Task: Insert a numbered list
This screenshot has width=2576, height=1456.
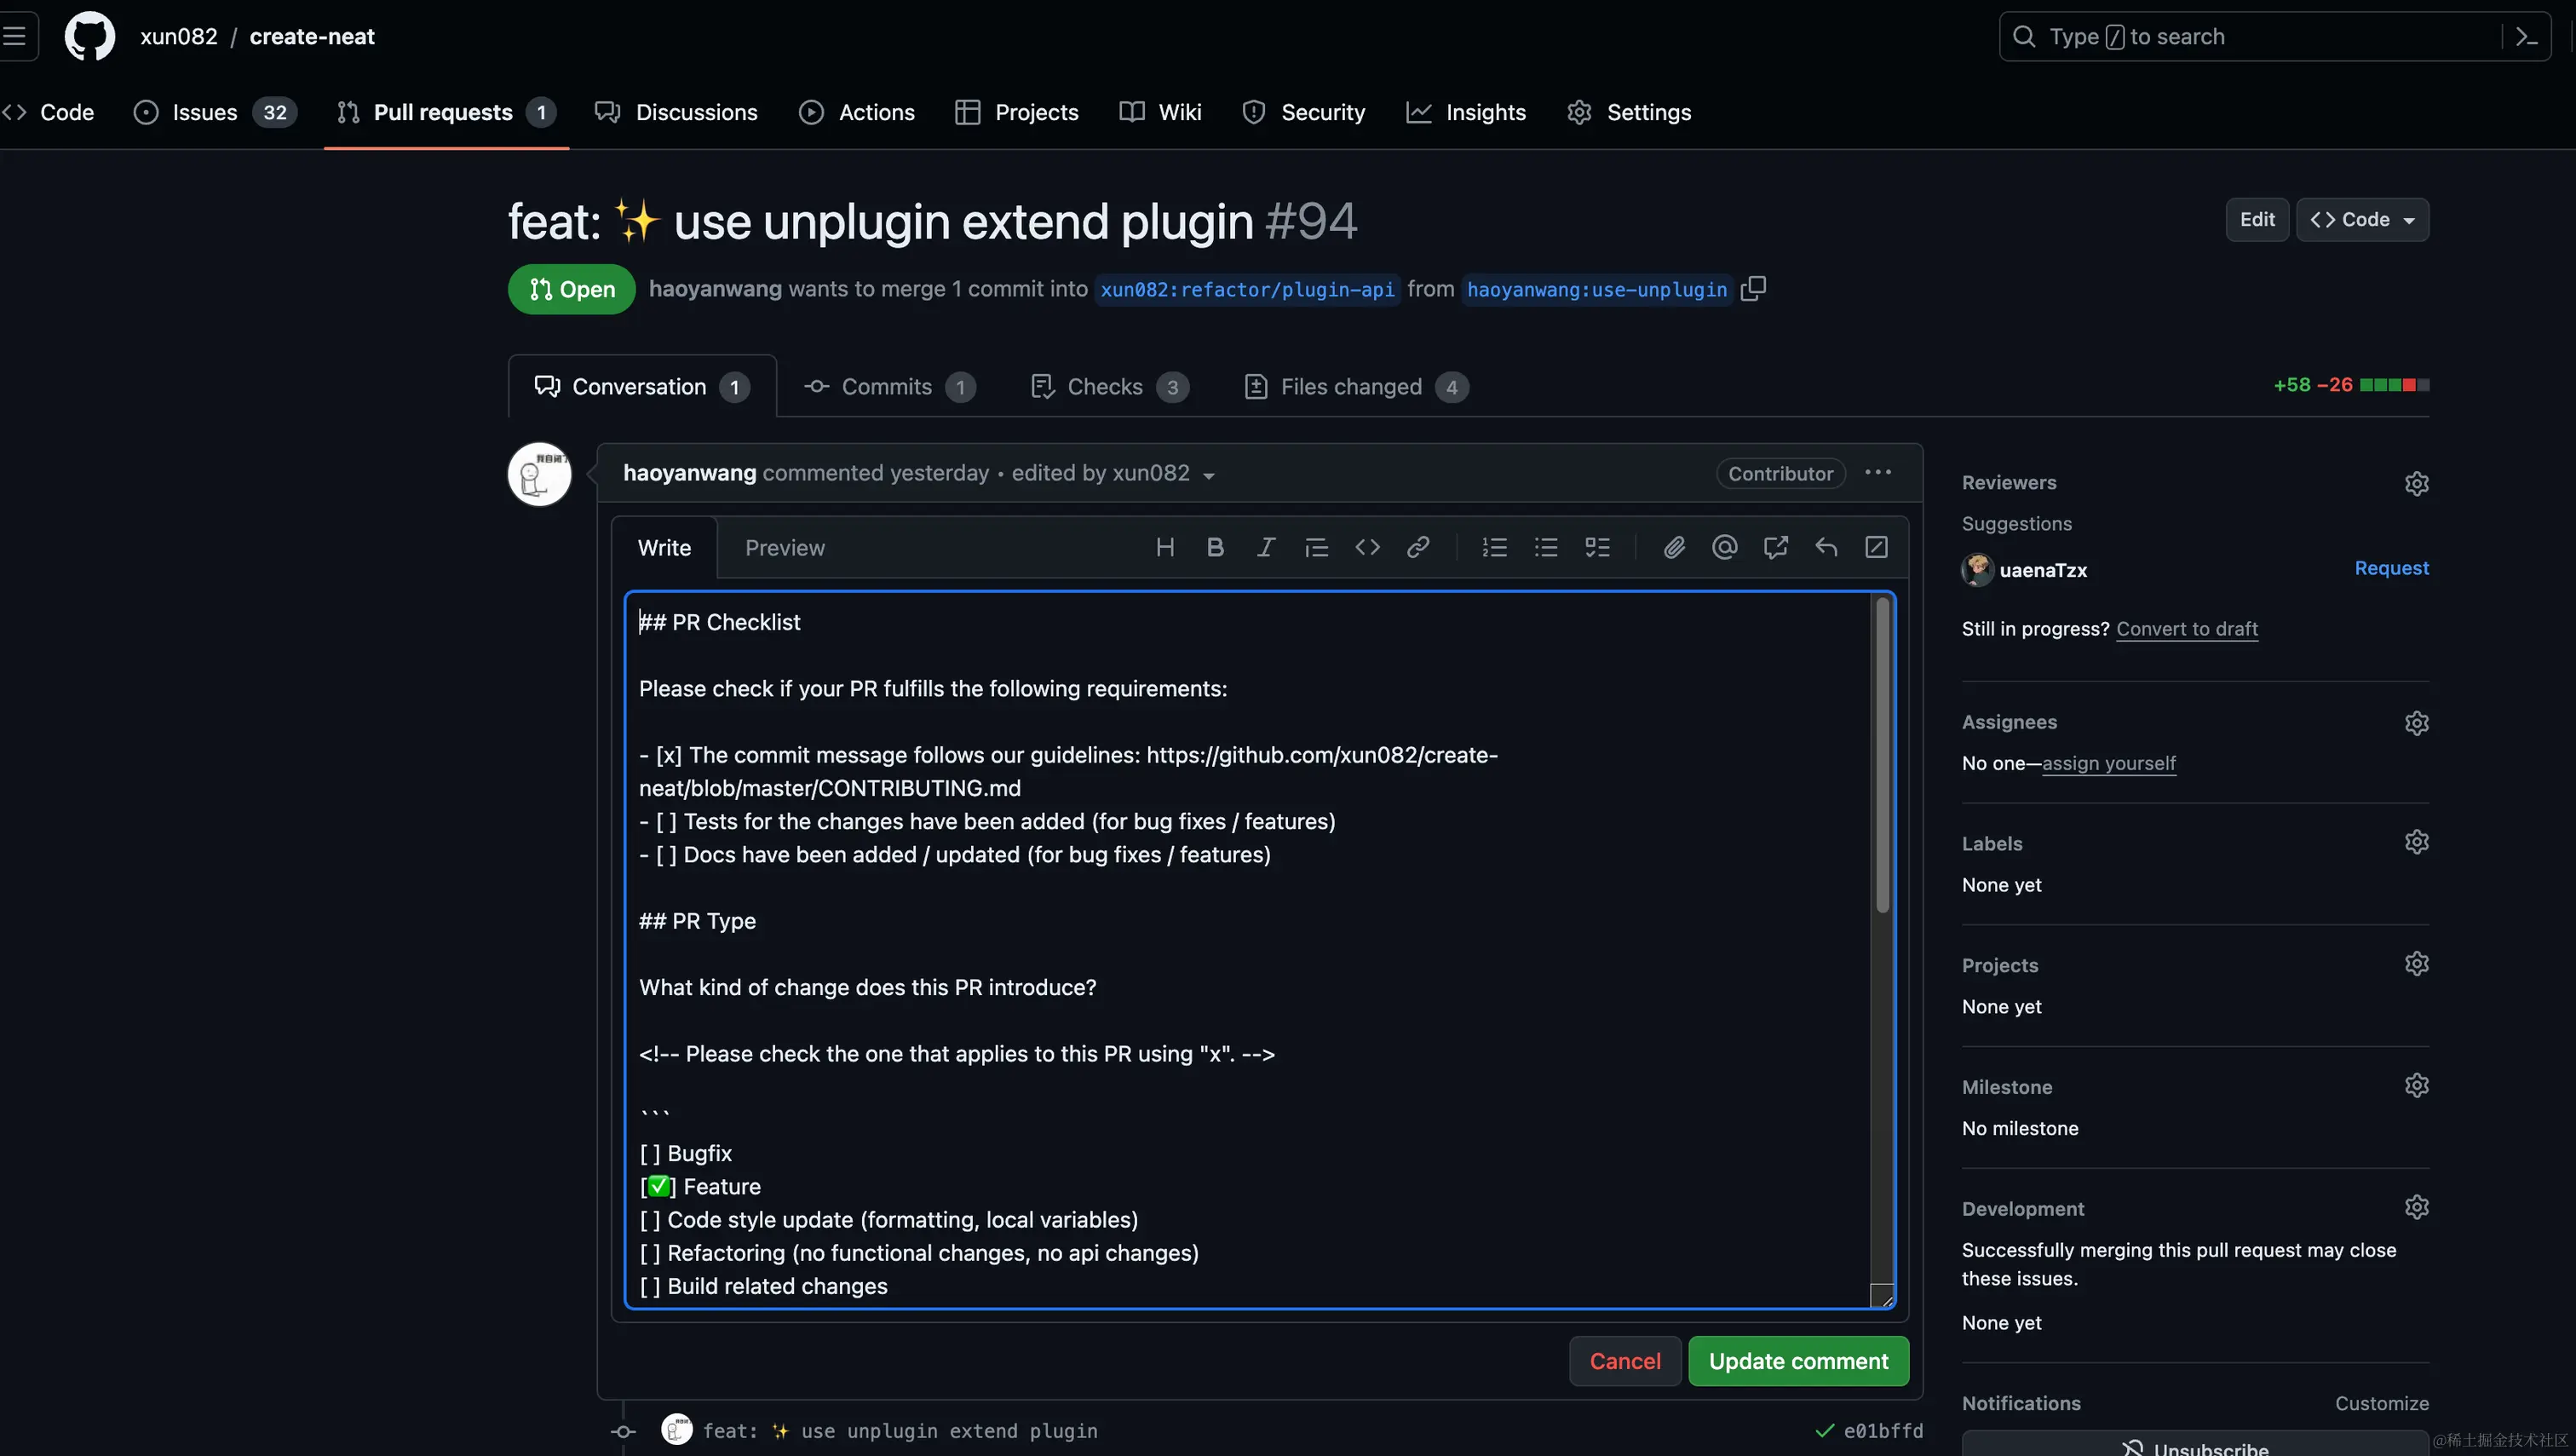Action: pyautogui.click(x=1494, y=547)
